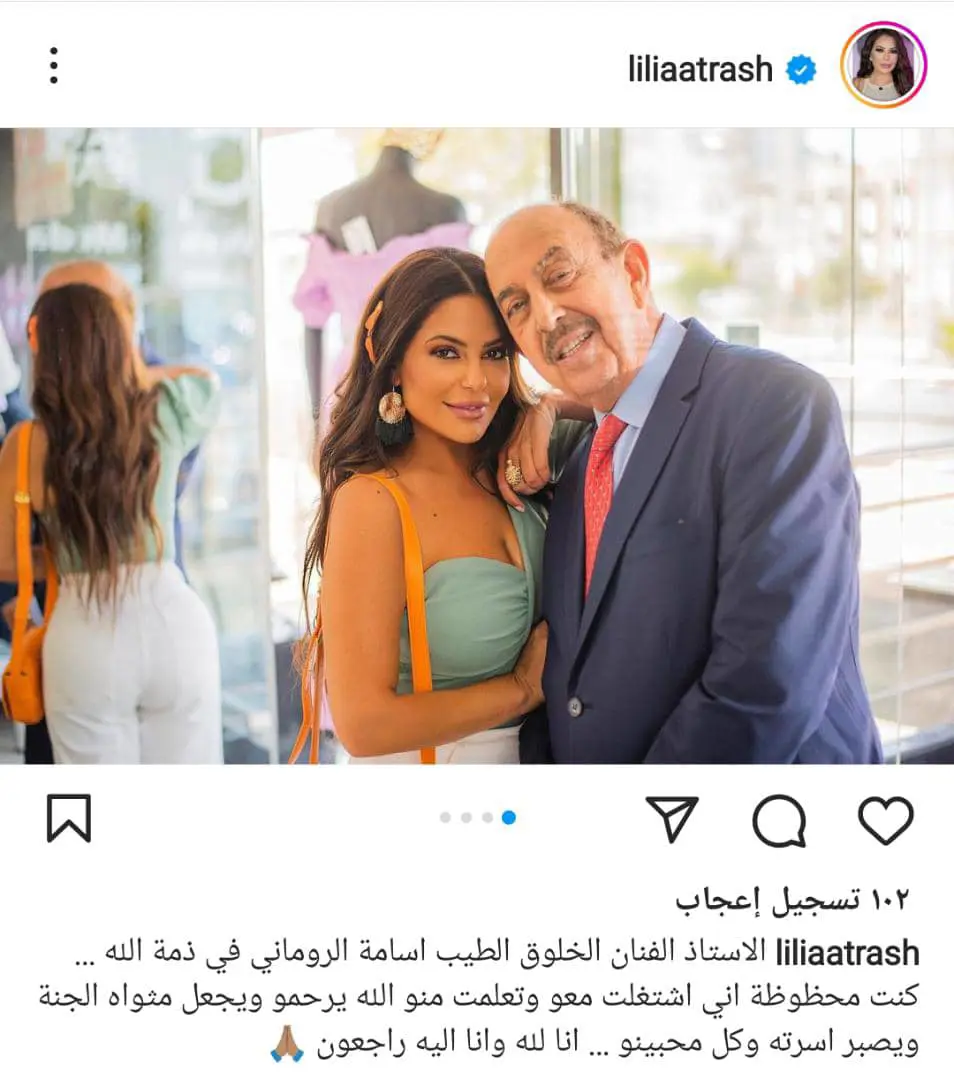
Task: Click the praying hands emoji
Action: coord(287,1044)
